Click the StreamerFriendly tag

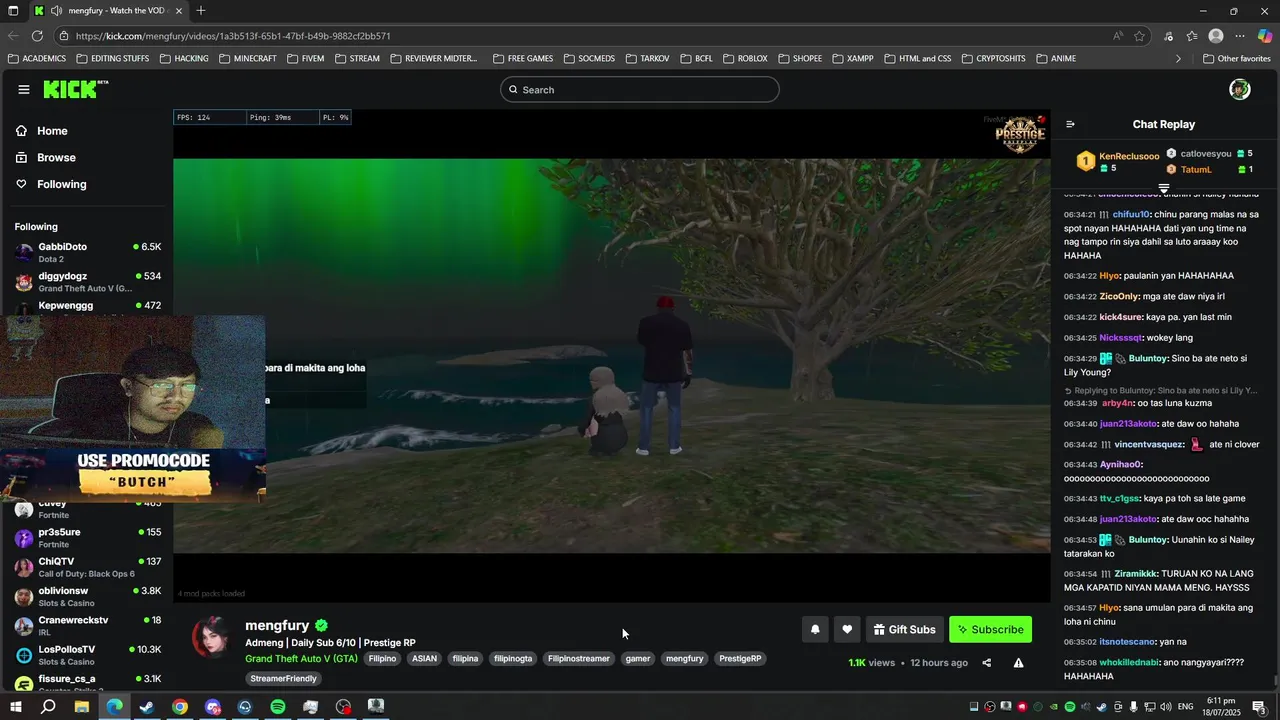coord(283,679)
